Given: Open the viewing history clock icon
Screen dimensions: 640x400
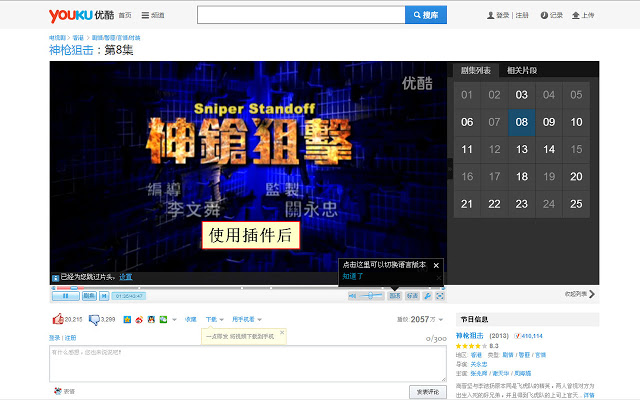Looking at the screenshot, I should (x=544, y=16).
